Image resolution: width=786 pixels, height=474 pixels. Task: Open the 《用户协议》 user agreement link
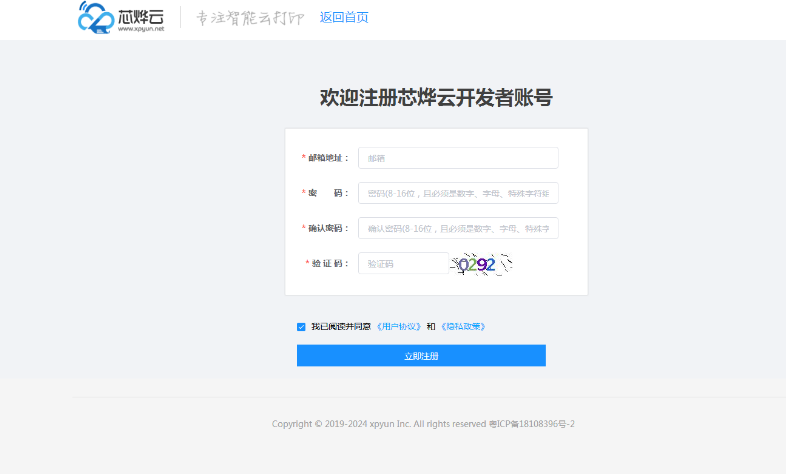coord(399,327)
